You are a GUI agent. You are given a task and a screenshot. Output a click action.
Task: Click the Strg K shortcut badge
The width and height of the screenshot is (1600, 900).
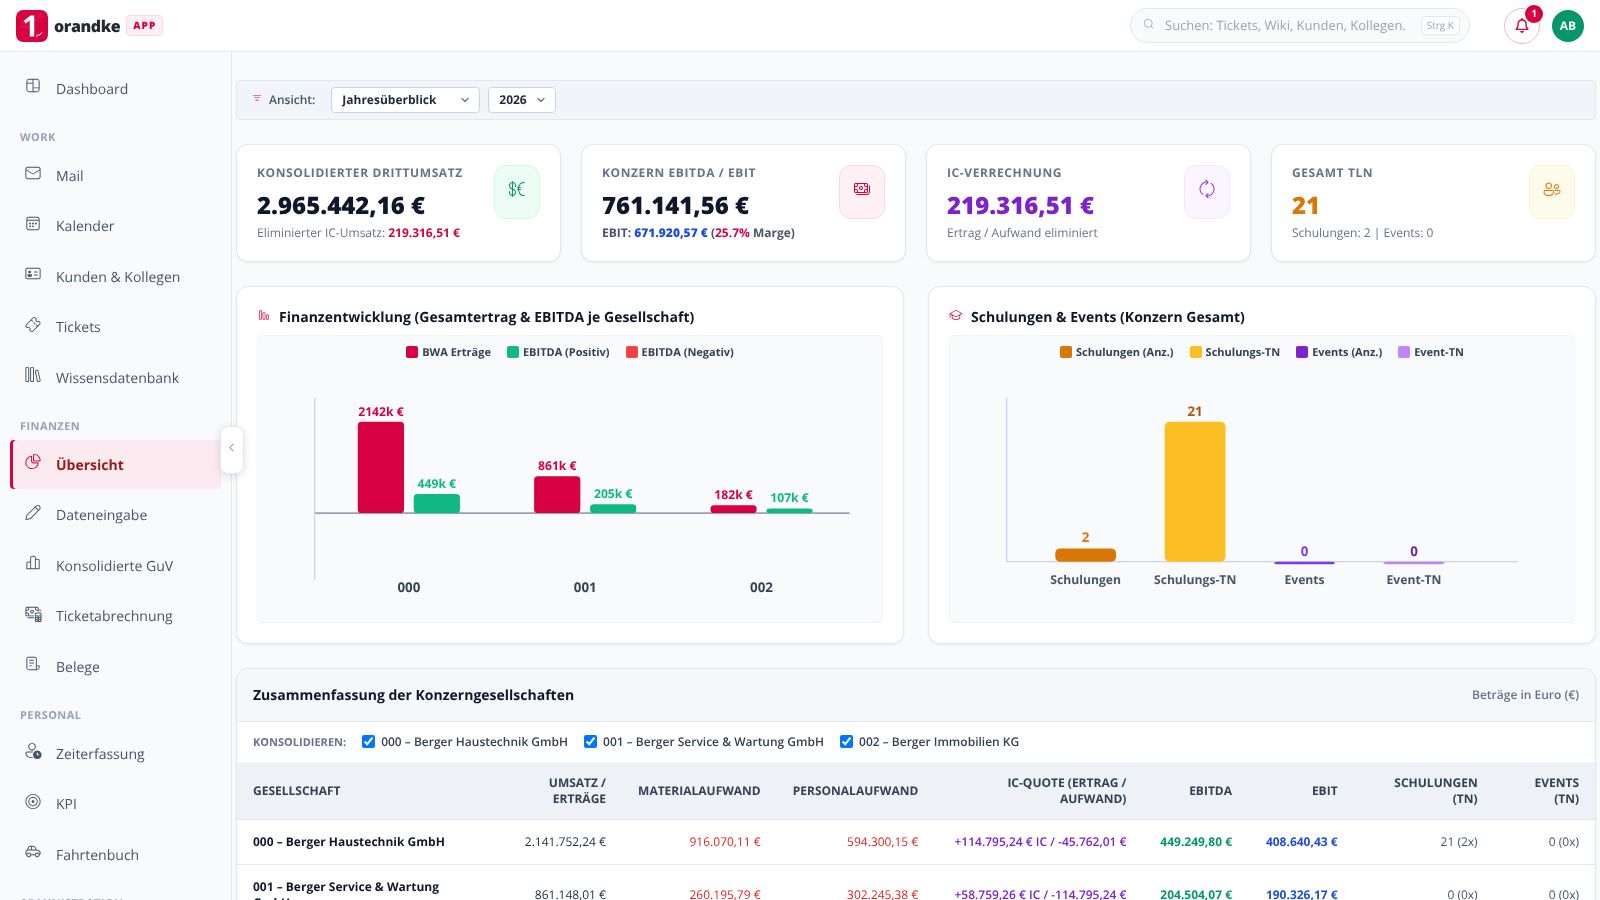tap(1441, 26)
